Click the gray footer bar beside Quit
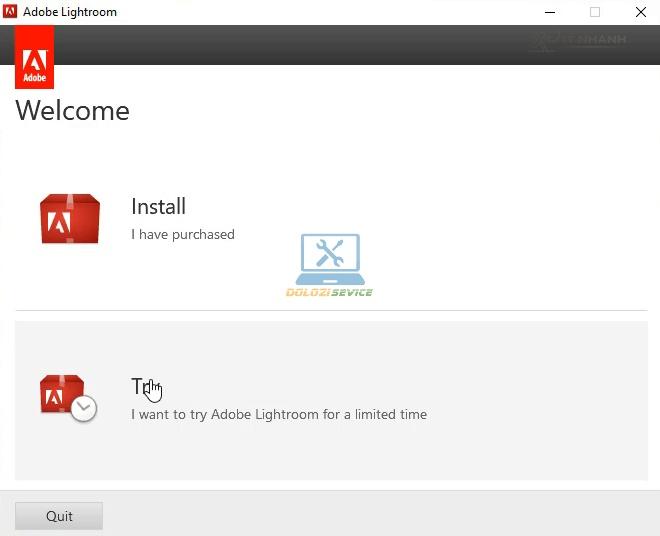This screenshot has width=660, height=536. point(380,515)
